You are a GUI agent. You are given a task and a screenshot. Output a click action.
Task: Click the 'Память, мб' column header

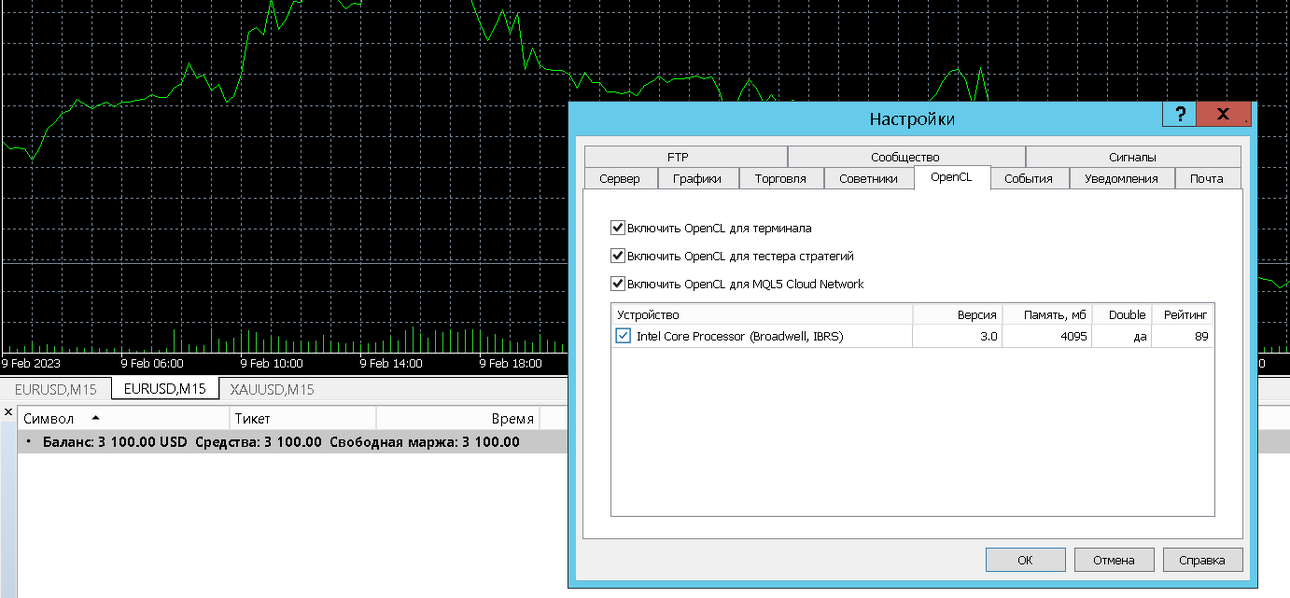coord(1047,315)
